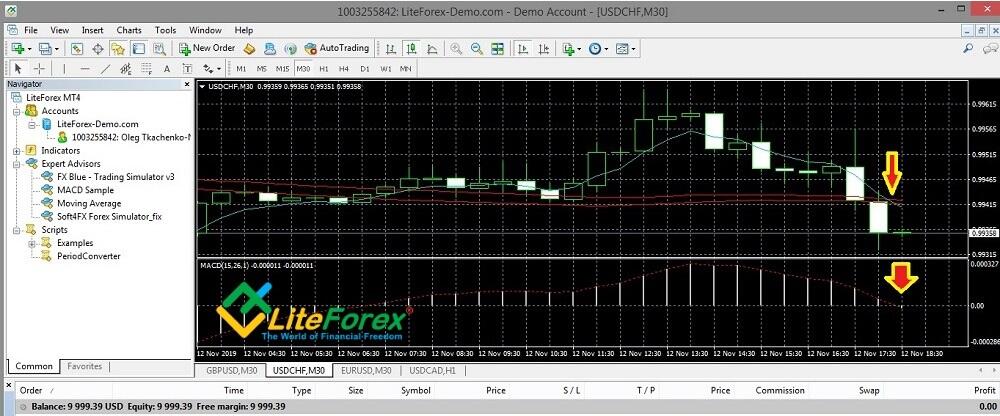Screen dimensions: 1000x416
Task: Toggle the AutoTrading button
Action: pyautogui.click(x=337, y=48)
